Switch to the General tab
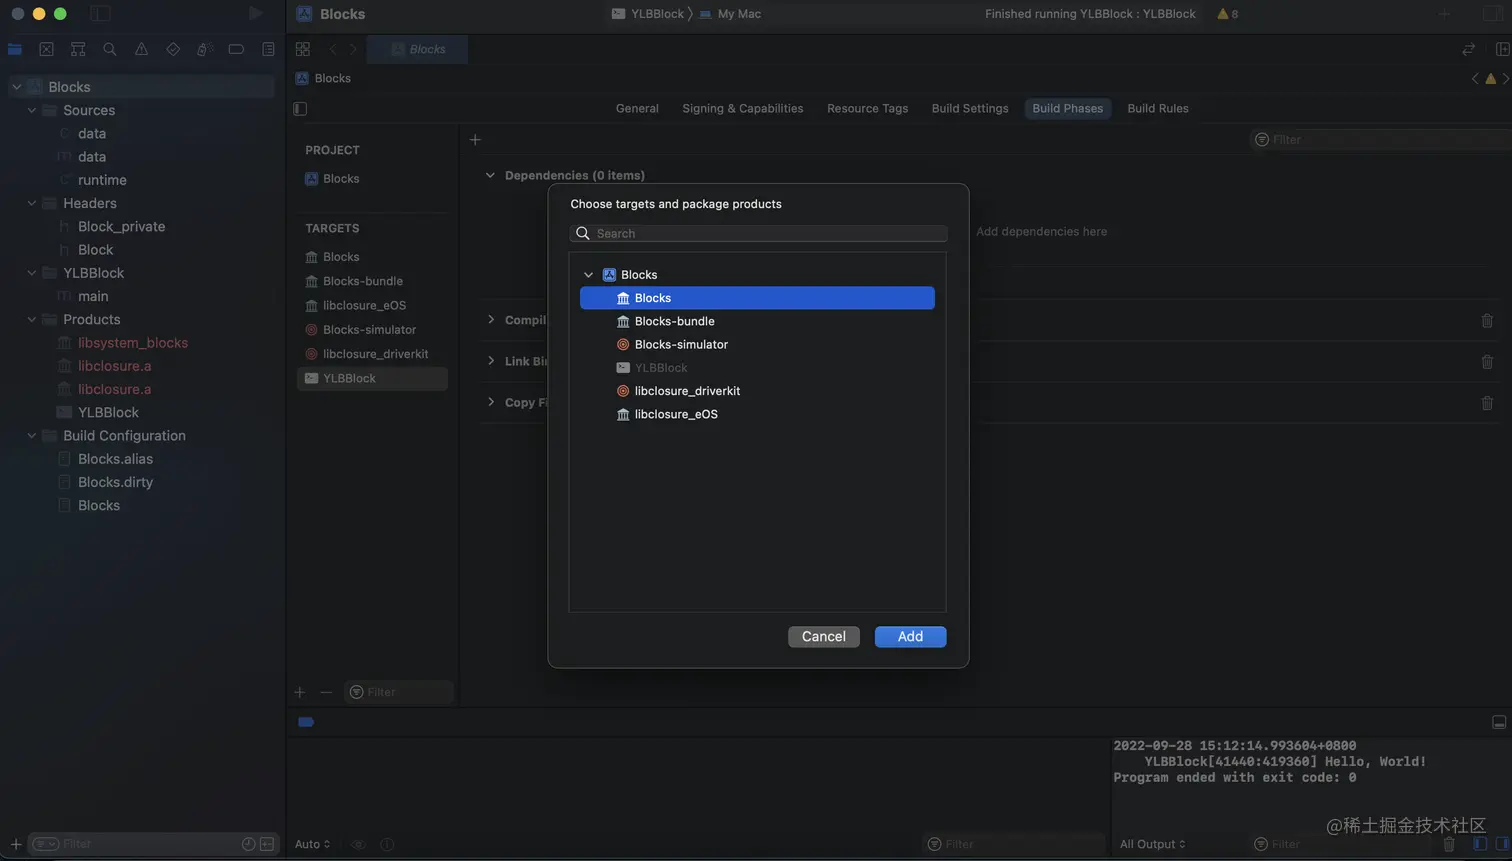Image resolution: width=1512 pixels, height=861 pixels. click(x=637, y=109)
